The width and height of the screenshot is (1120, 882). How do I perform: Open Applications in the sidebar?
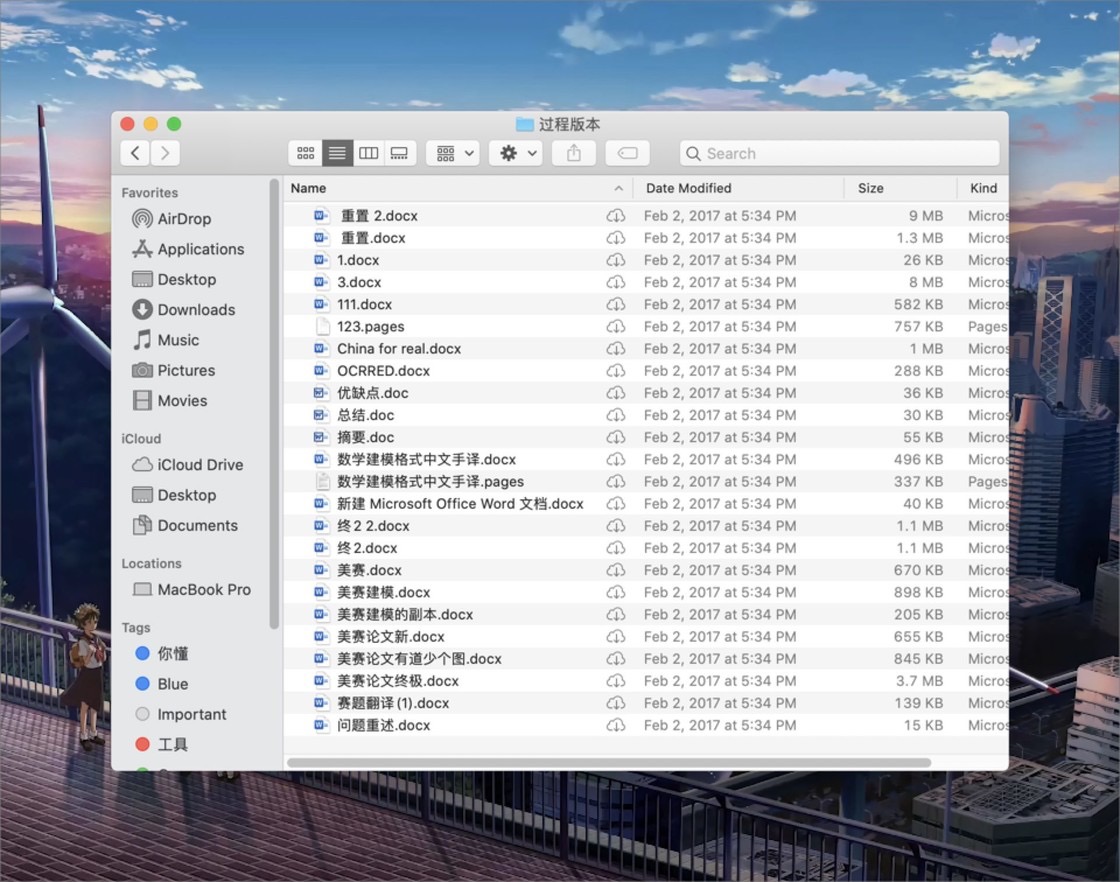(x=188, y=249)
